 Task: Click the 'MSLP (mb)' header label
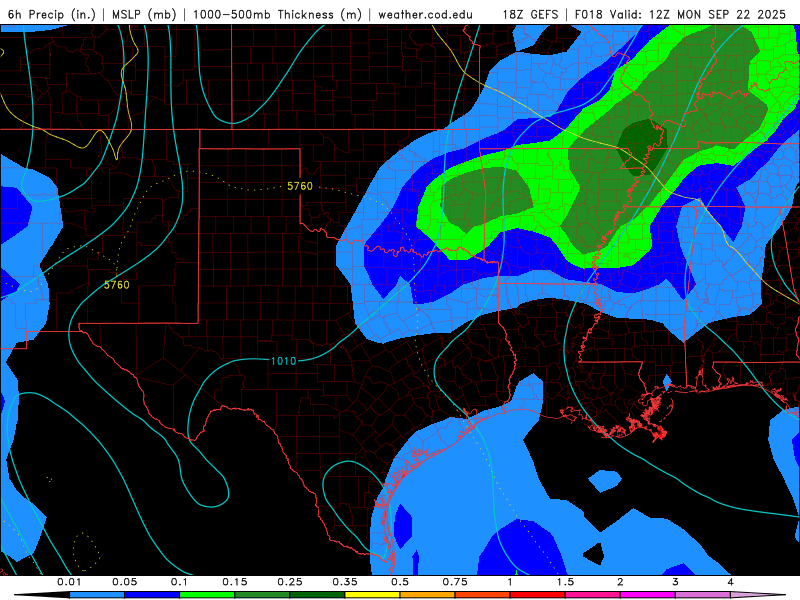(144, 14)
